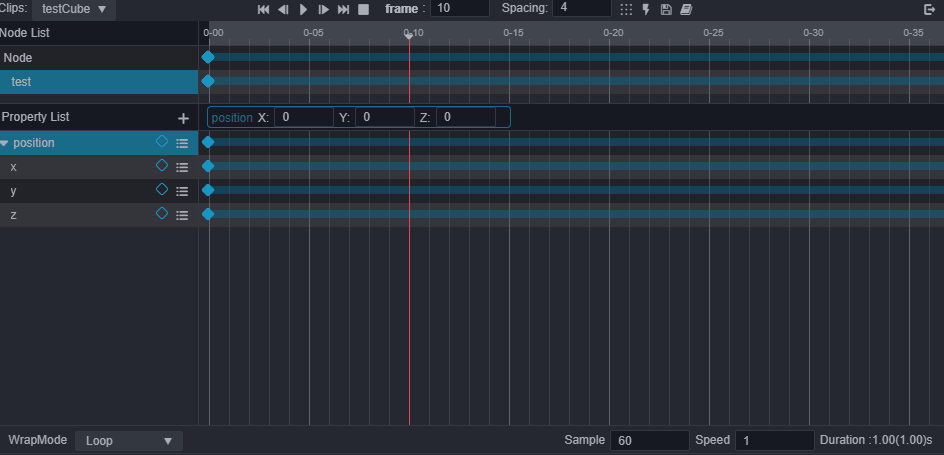
Task: Toggle keyframe diamond on position row
Action: (162, 142)
